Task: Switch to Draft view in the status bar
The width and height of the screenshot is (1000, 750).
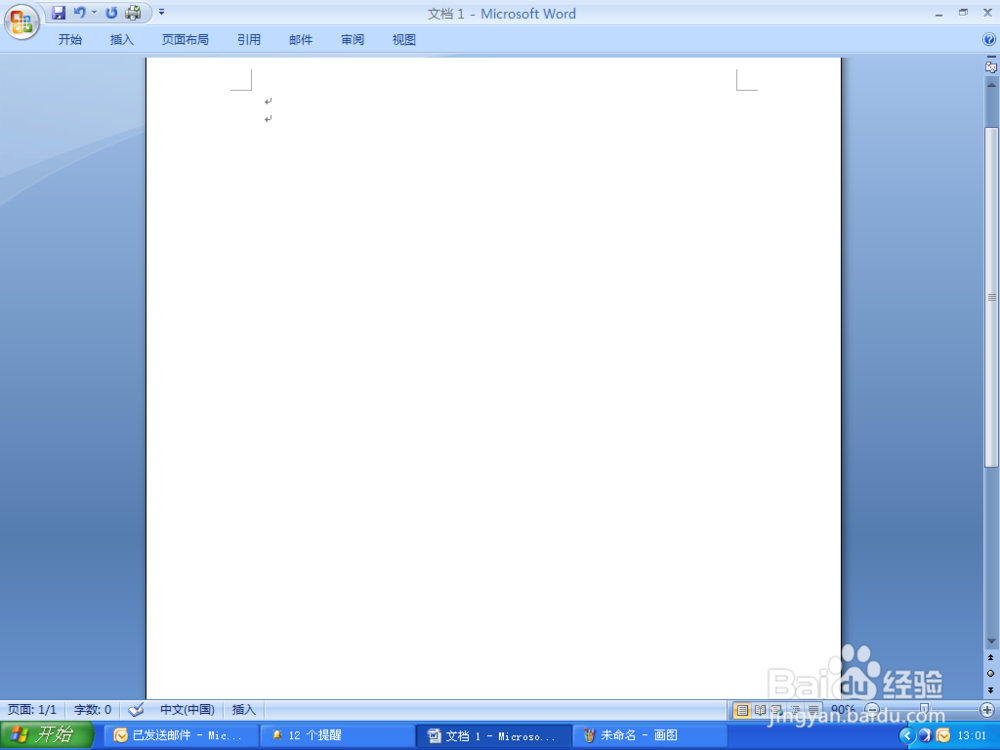Action: coord(814,709)
